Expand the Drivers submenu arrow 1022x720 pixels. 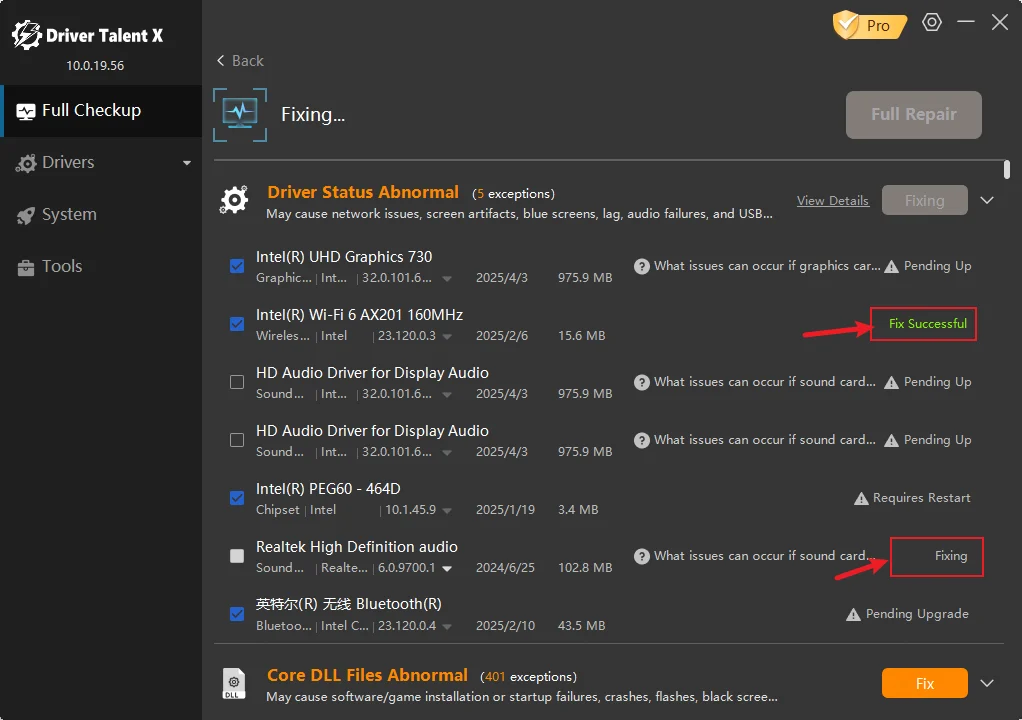(187, 163)
